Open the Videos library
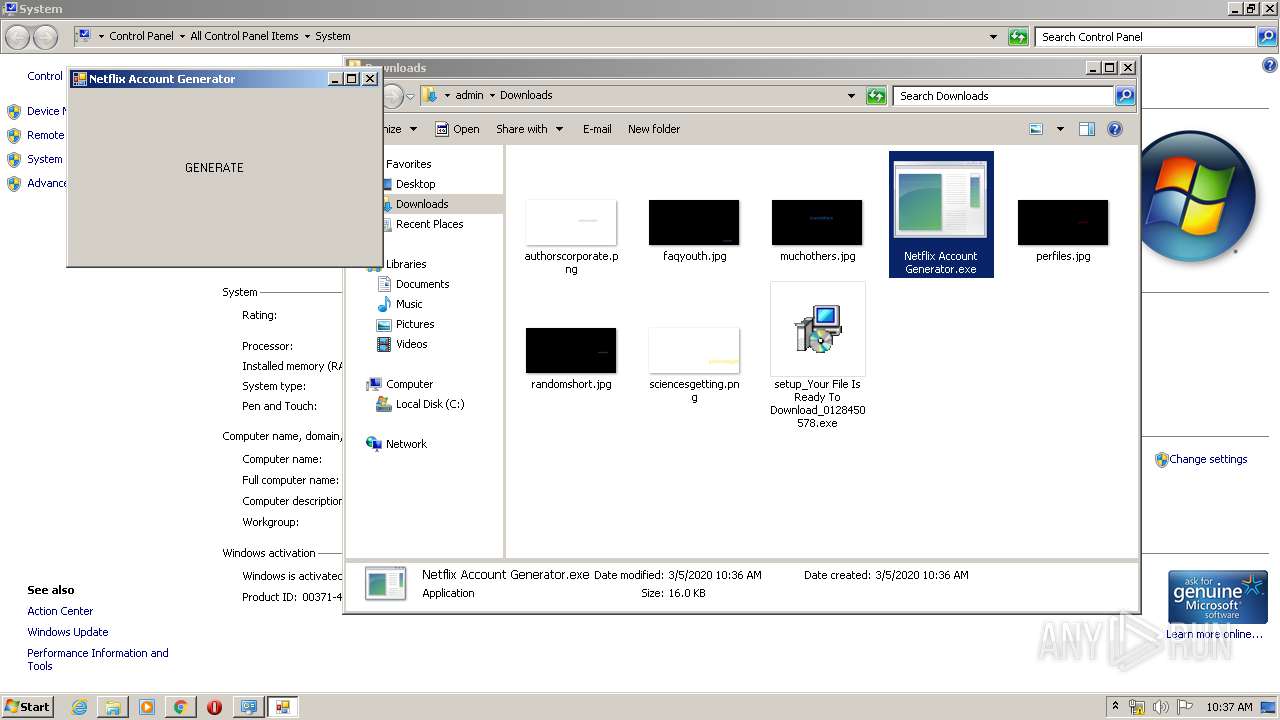Screen dimensions: 1280x720 411,344
